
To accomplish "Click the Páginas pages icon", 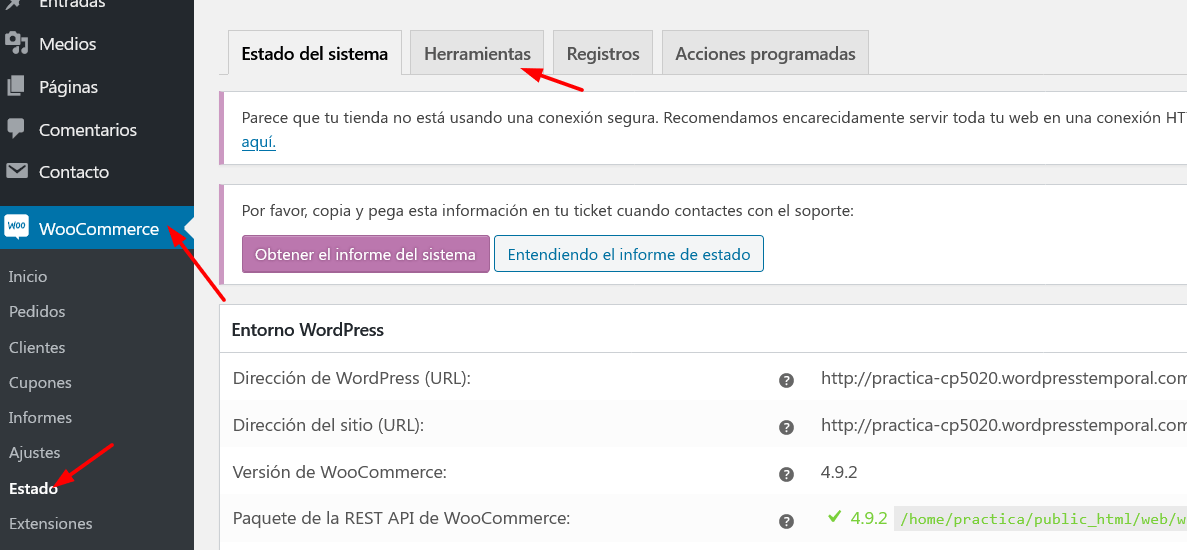I will coord(16,87).
